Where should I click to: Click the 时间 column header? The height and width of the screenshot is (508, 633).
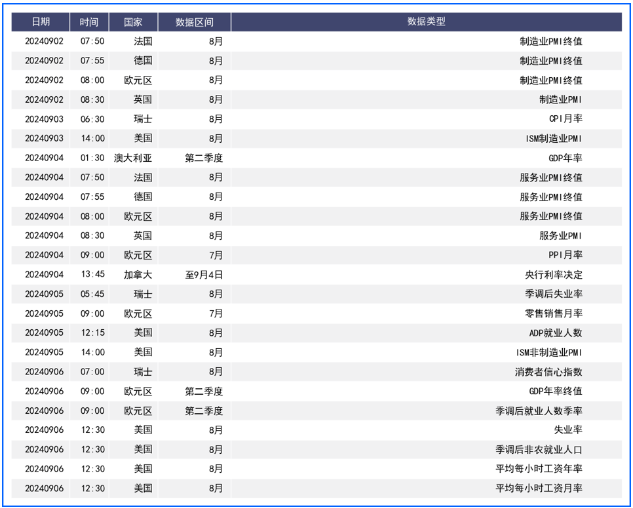[89, 22]
